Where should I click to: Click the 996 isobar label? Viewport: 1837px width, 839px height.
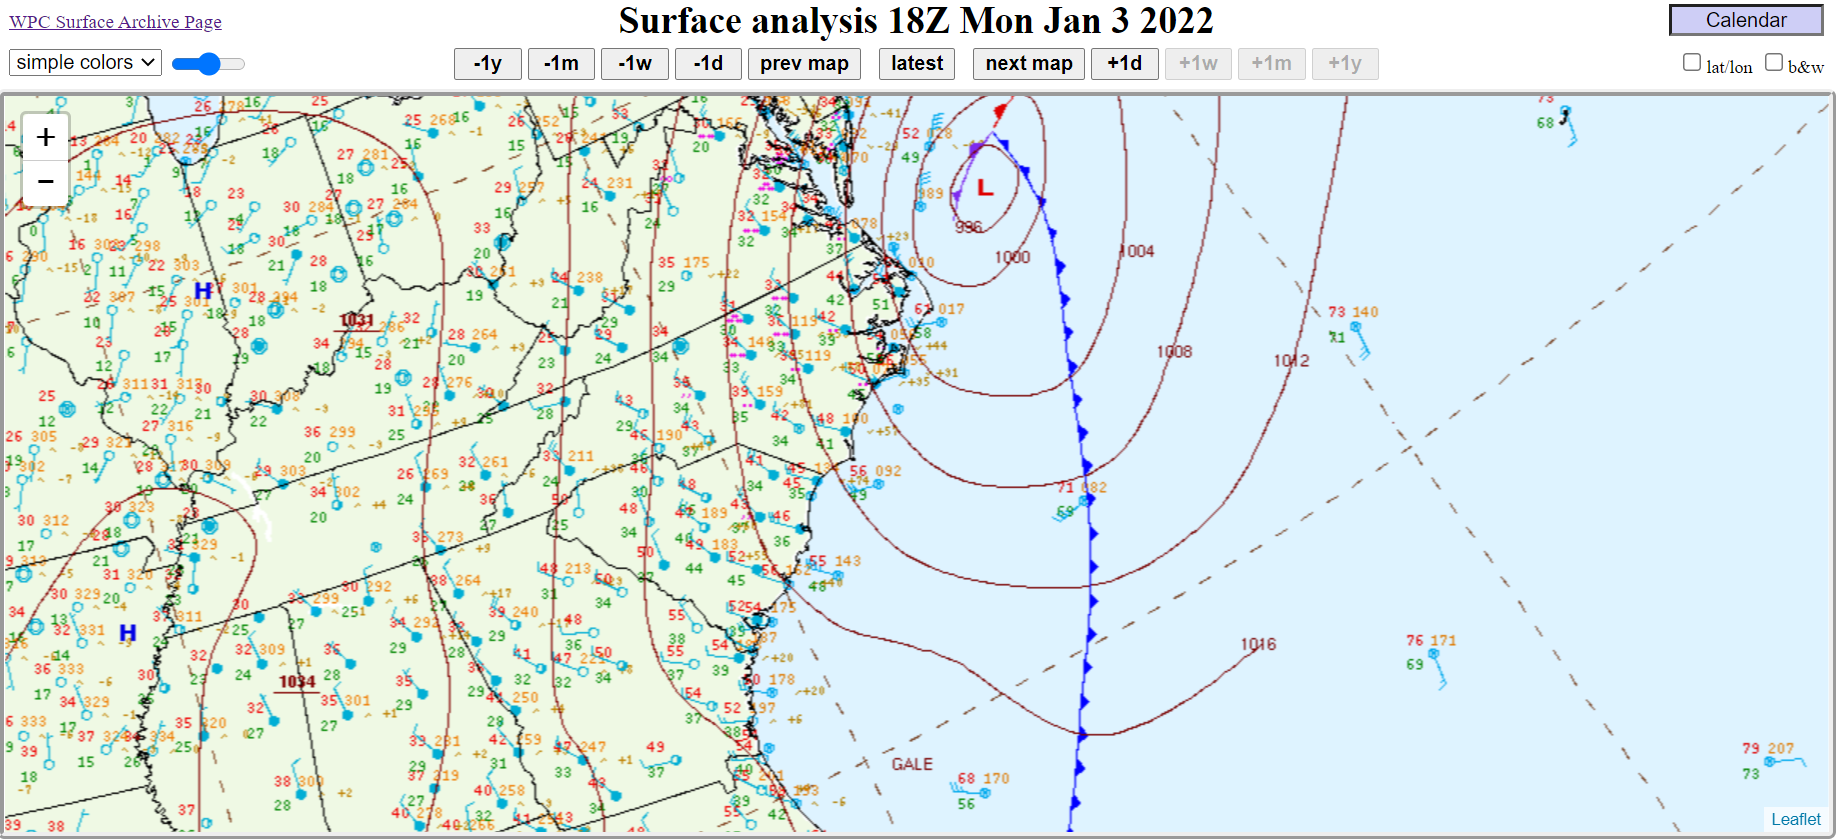point(968,227)
